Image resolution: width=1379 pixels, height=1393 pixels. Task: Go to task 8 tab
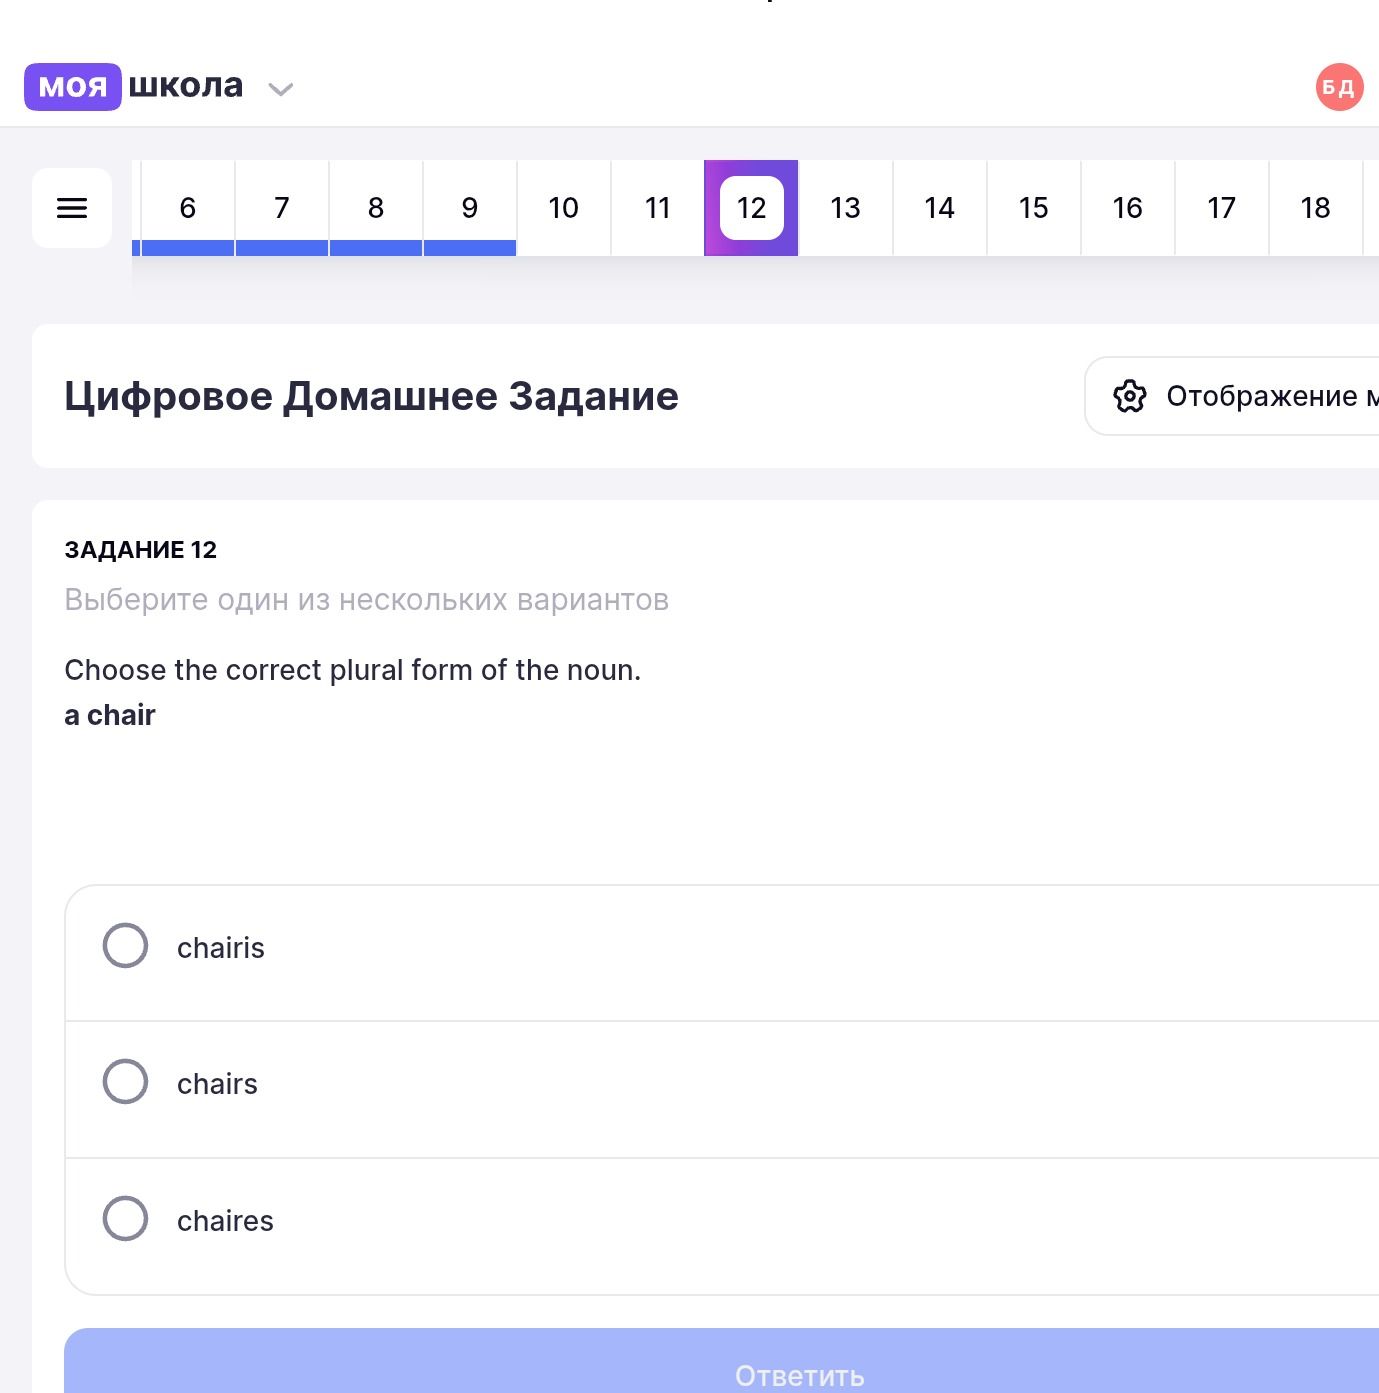[x=376, y=208]
